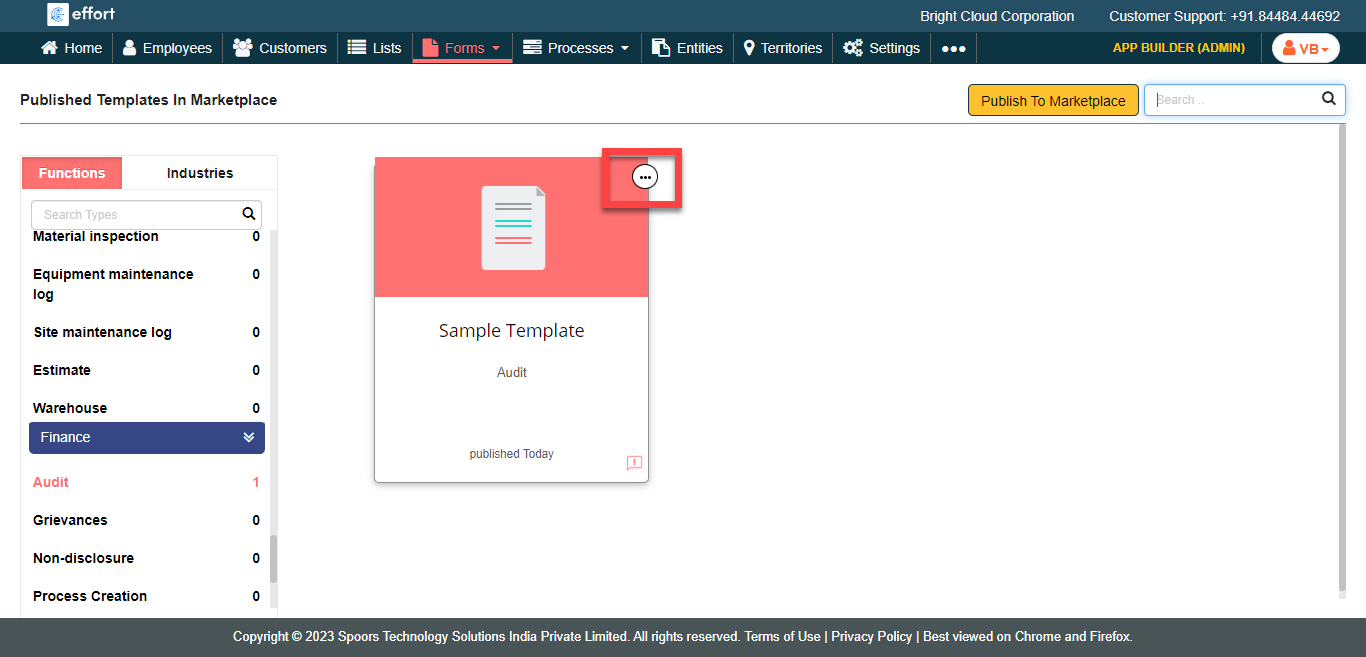Open the Privacy Policy link in footer
Image resolution: width=1366 pixels, height=657 pixels.
(x=871, y=636)
